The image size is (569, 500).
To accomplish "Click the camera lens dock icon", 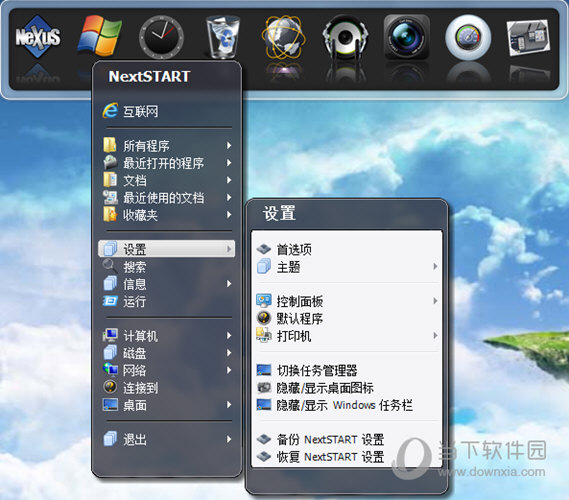I will coord(407,37).
